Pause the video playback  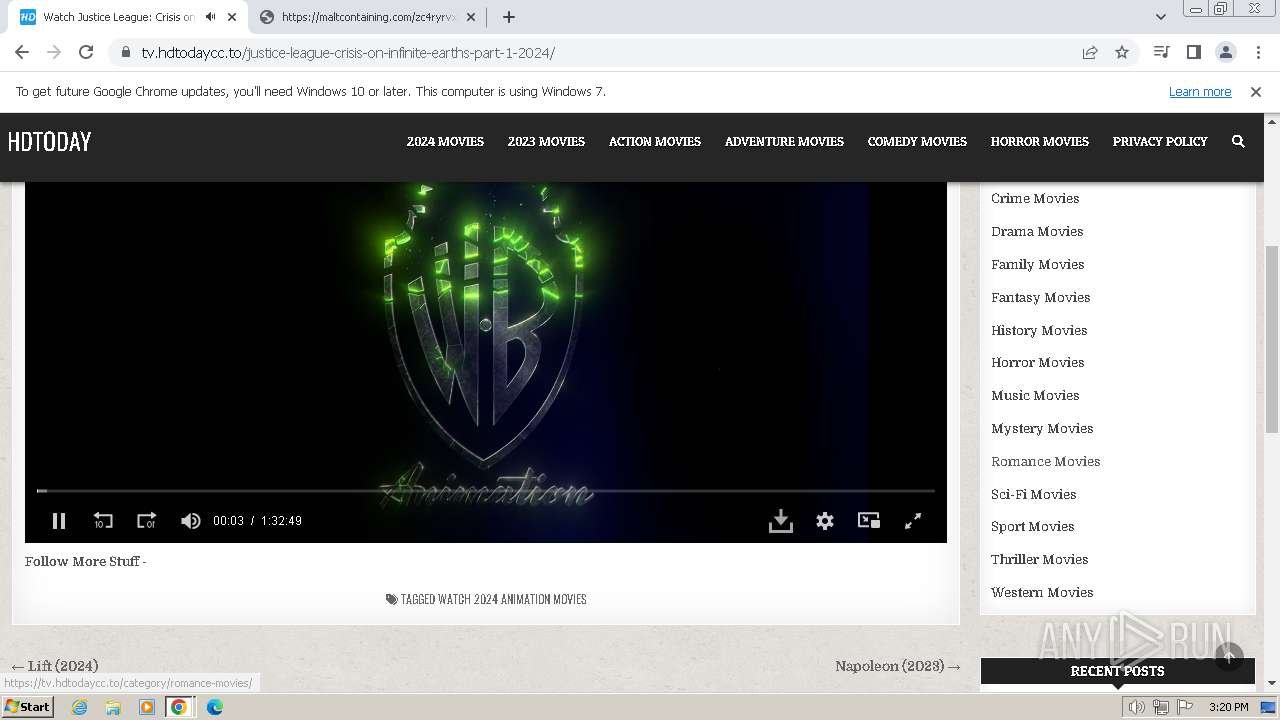tap(59, 520)
